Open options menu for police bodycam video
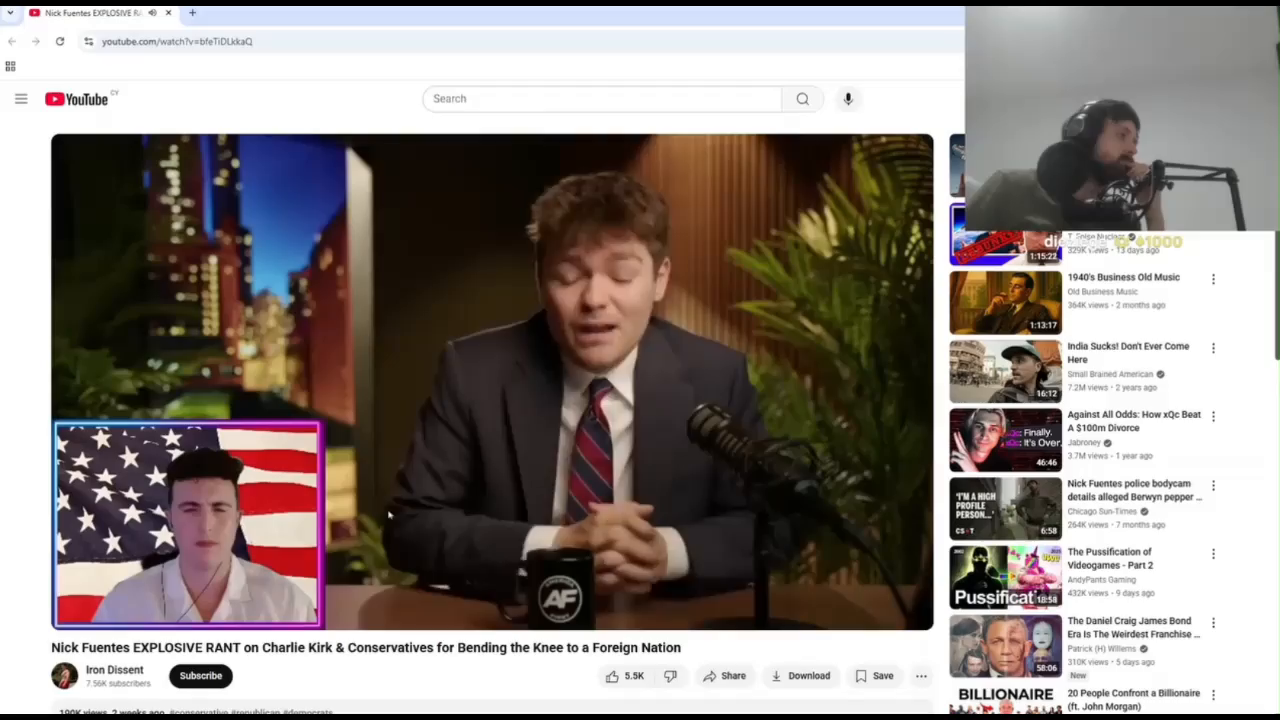Image resolution: width=1280 pixels, height=720 pixels. [x=1213, y=485]
